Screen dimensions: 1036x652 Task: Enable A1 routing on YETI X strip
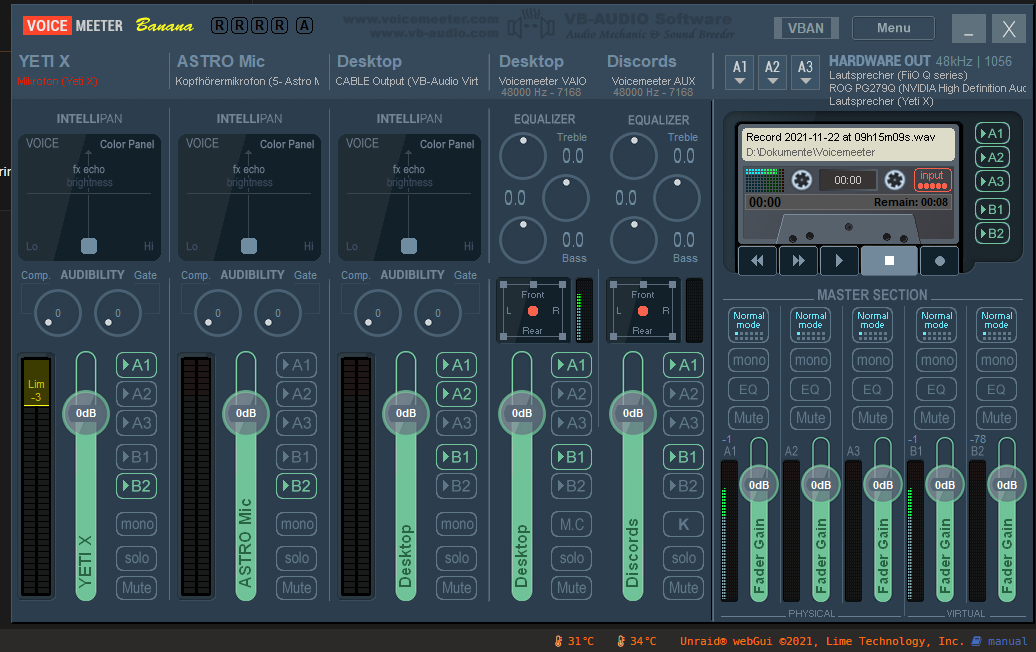137,365
